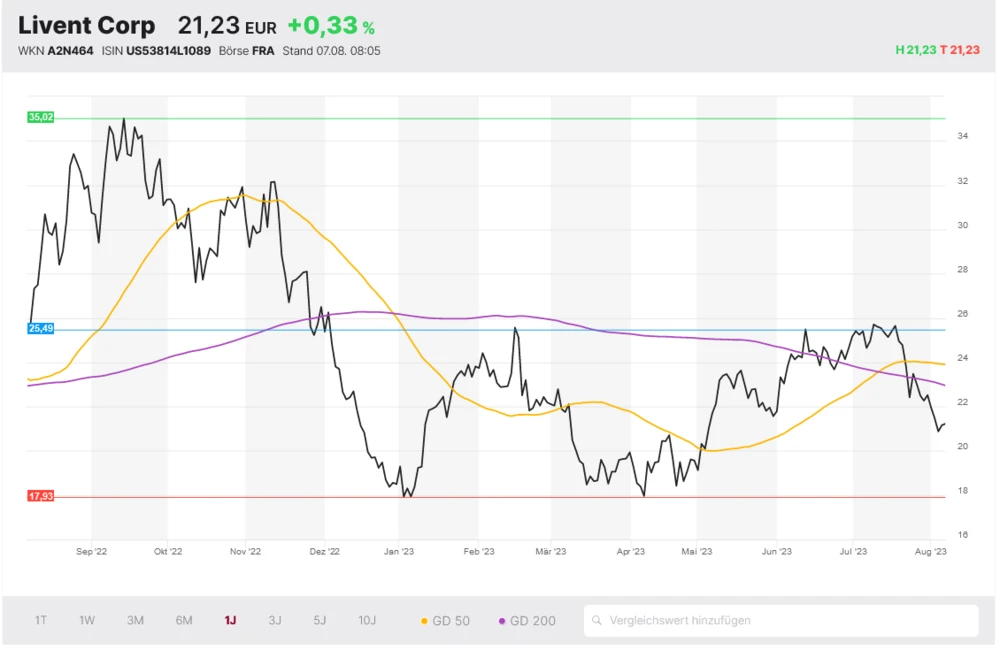Click the magnifier icon in the comparison field
1000x650 pixels.
[x=597, y=621]
